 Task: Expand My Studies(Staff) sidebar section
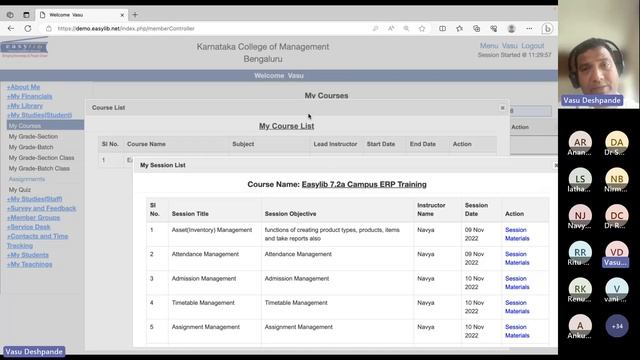35,199
